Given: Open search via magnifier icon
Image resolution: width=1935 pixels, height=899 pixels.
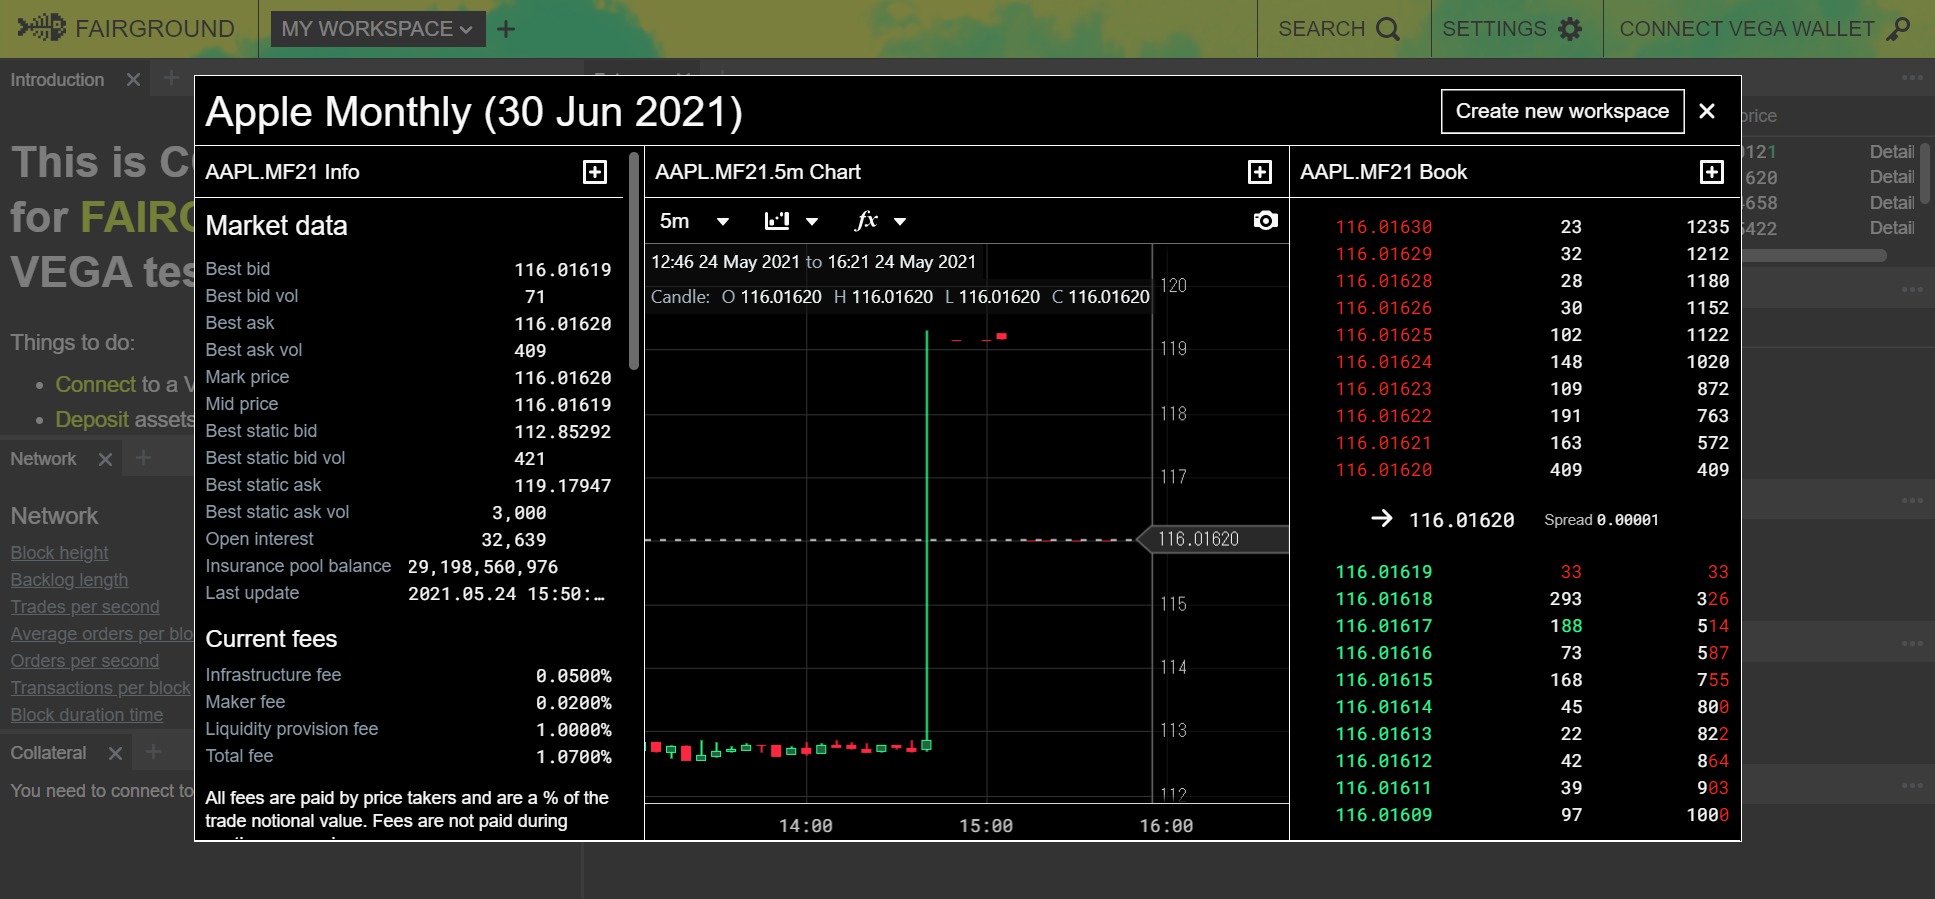Looking at the screenshot, I should pyautogui.click(x=1388, y=29).
